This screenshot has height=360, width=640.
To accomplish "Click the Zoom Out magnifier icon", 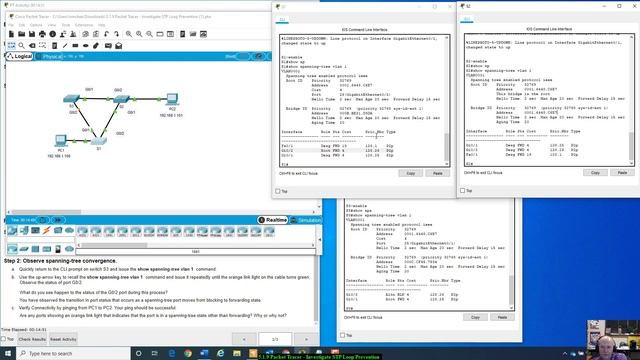I will pos(149,34).
